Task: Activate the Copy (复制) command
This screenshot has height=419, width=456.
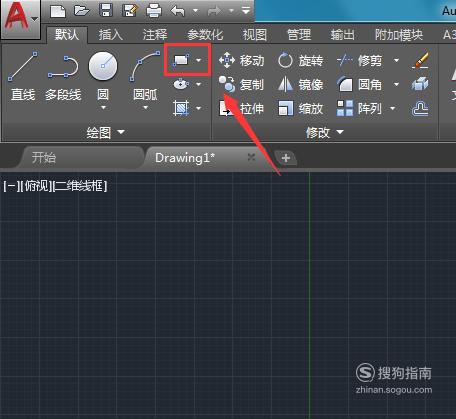Action: pos(242,84)
